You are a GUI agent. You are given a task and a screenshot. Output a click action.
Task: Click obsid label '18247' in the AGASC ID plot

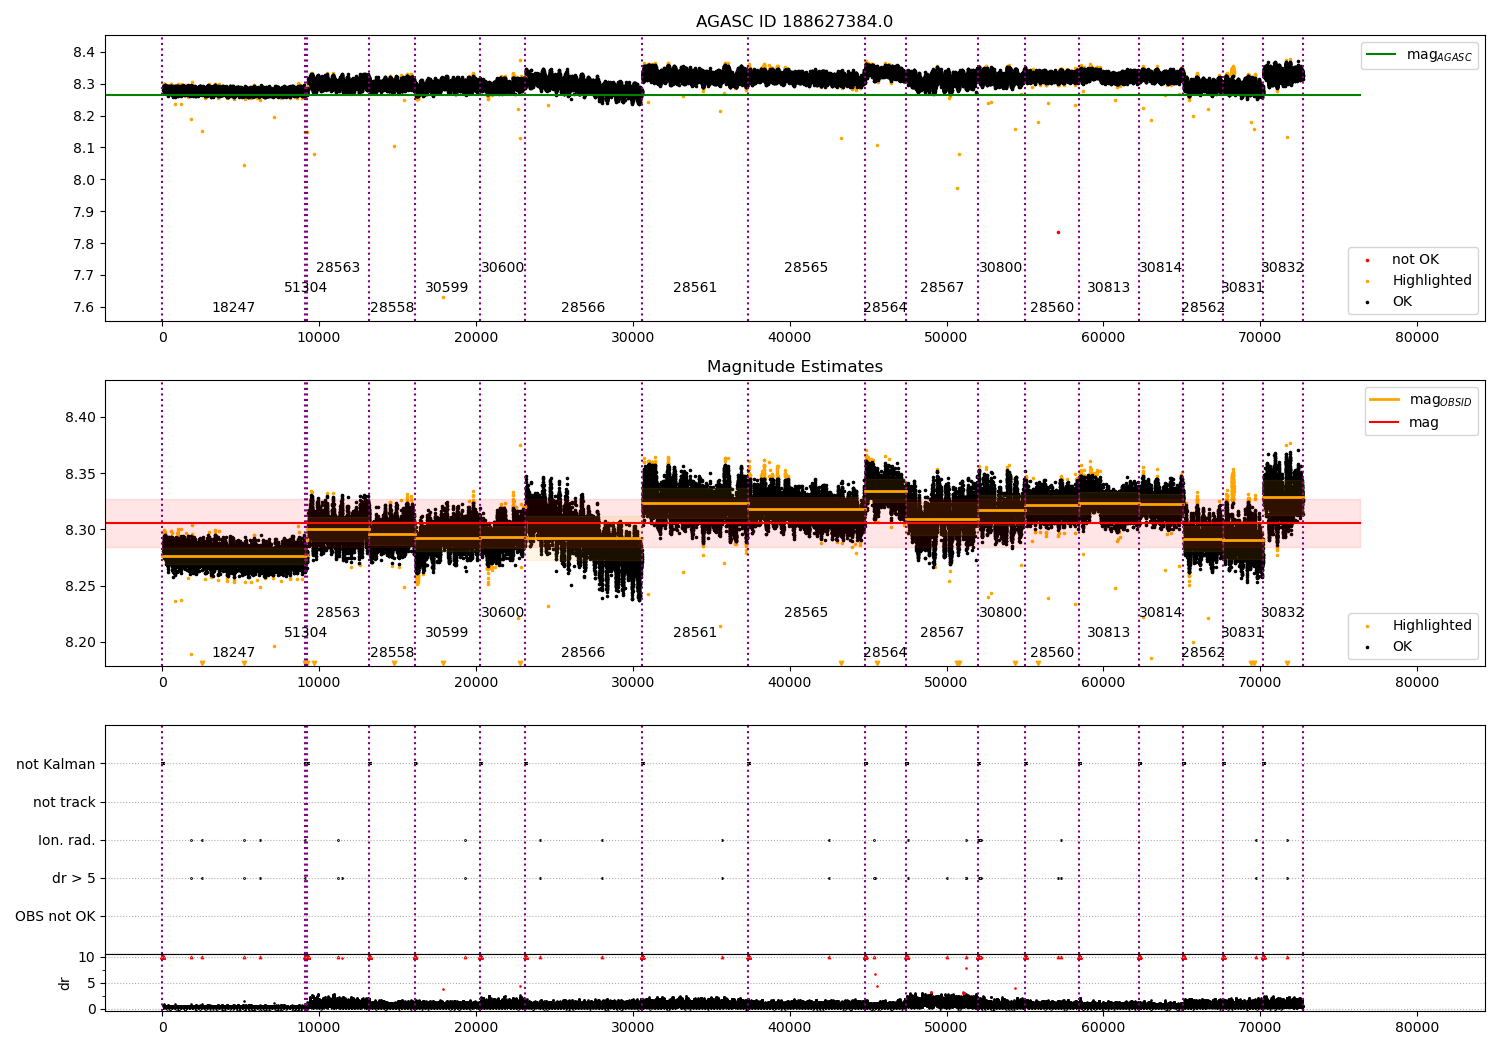tap(233, 308)
